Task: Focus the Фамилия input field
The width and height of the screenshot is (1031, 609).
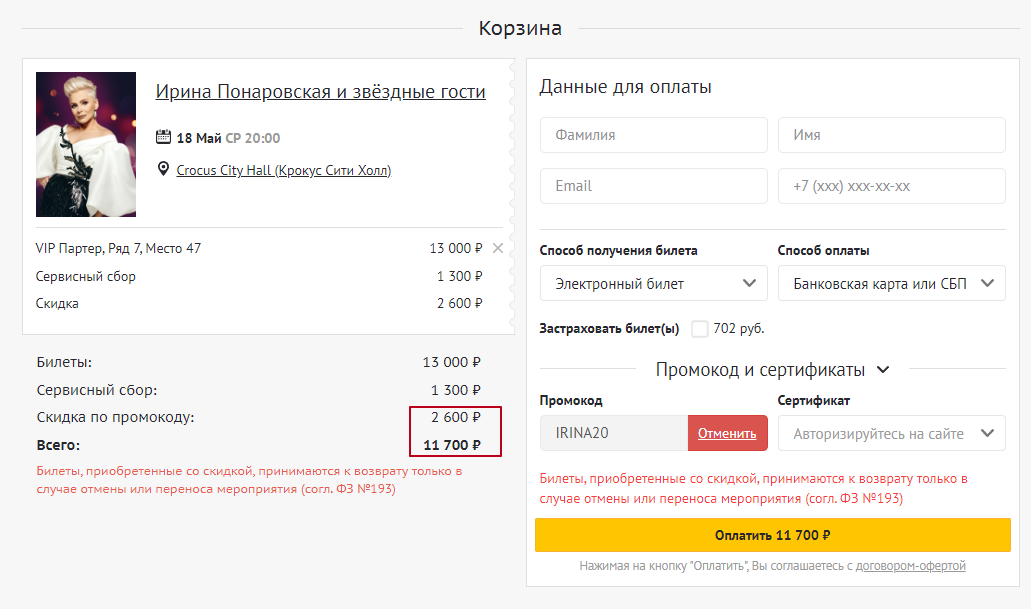Action: click(653, 135)
